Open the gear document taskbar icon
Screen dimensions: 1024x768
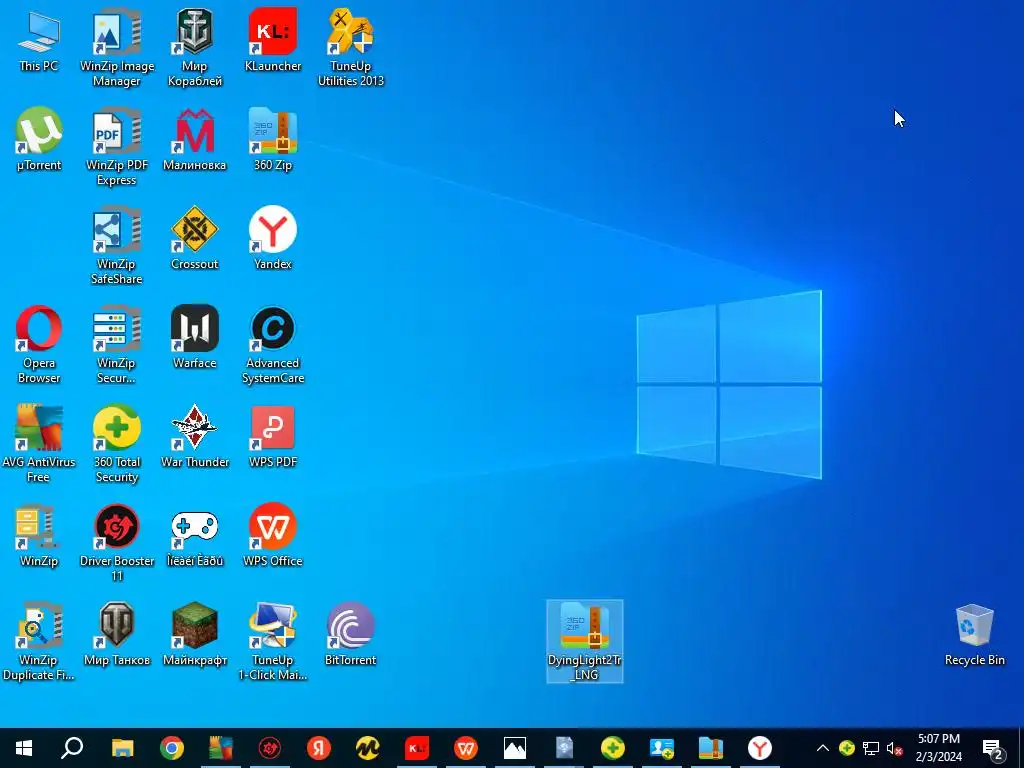point(564,748)
